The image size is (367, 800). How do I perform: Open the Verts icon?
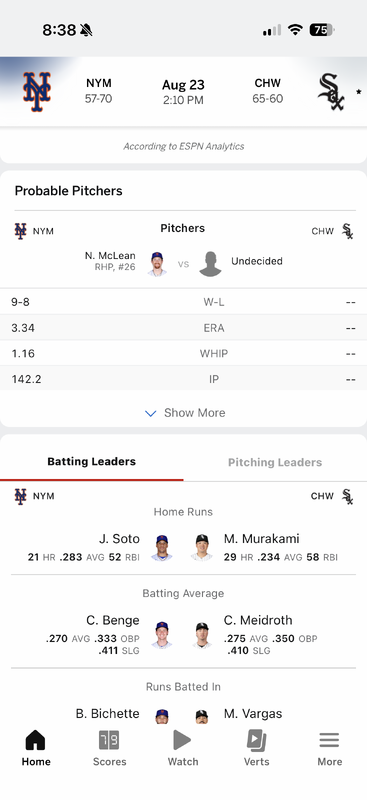[x=256, y=740]
